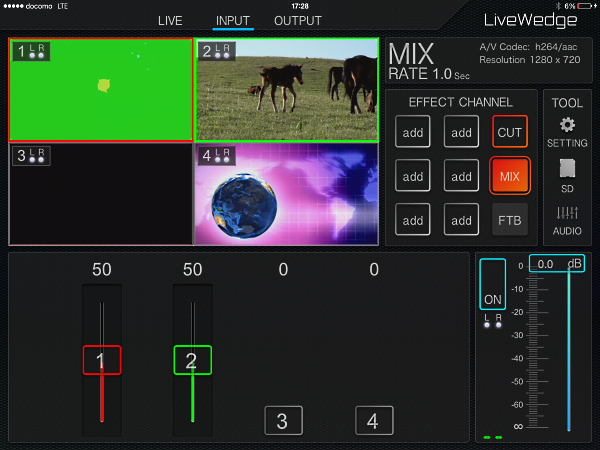Tap left add button beside FTB
Screen dimensions: 600x450
pyautogui.click(x=412, y=220)
